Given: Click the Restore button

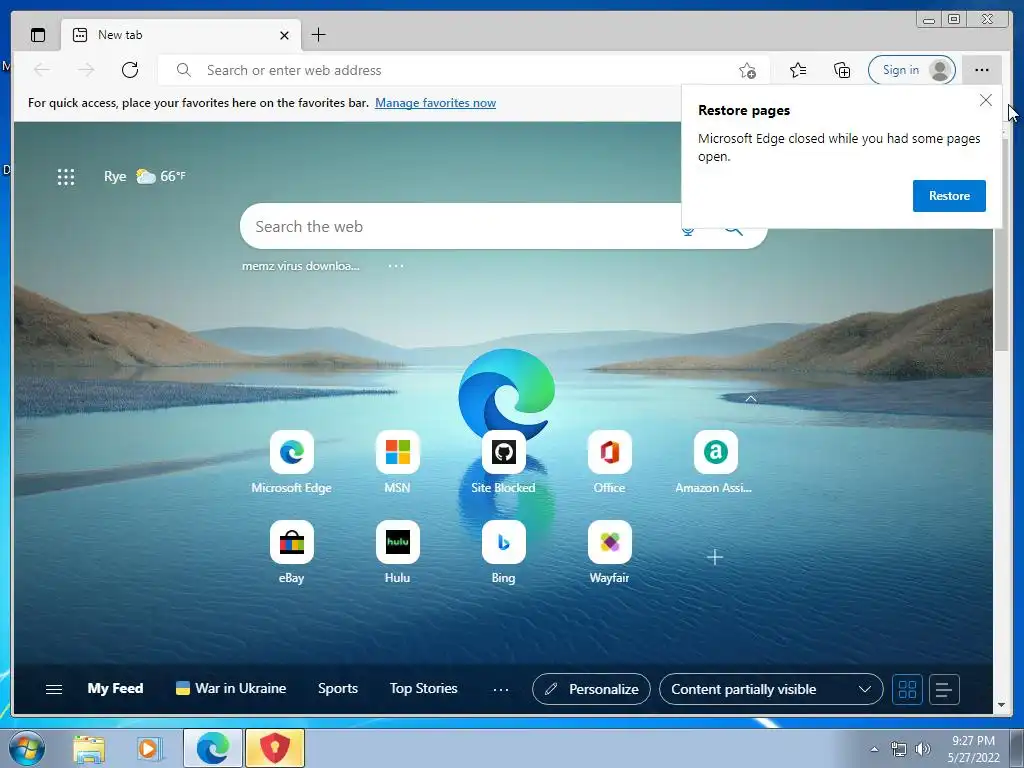Looking at the screenshot, I should (949, 196).
